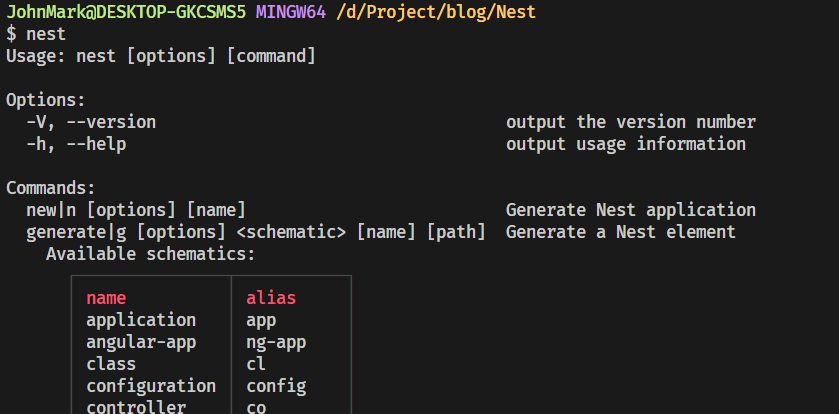The image size is (839, 414).
Task: Click the 'co' alias cell
Action: click(256, 408)
